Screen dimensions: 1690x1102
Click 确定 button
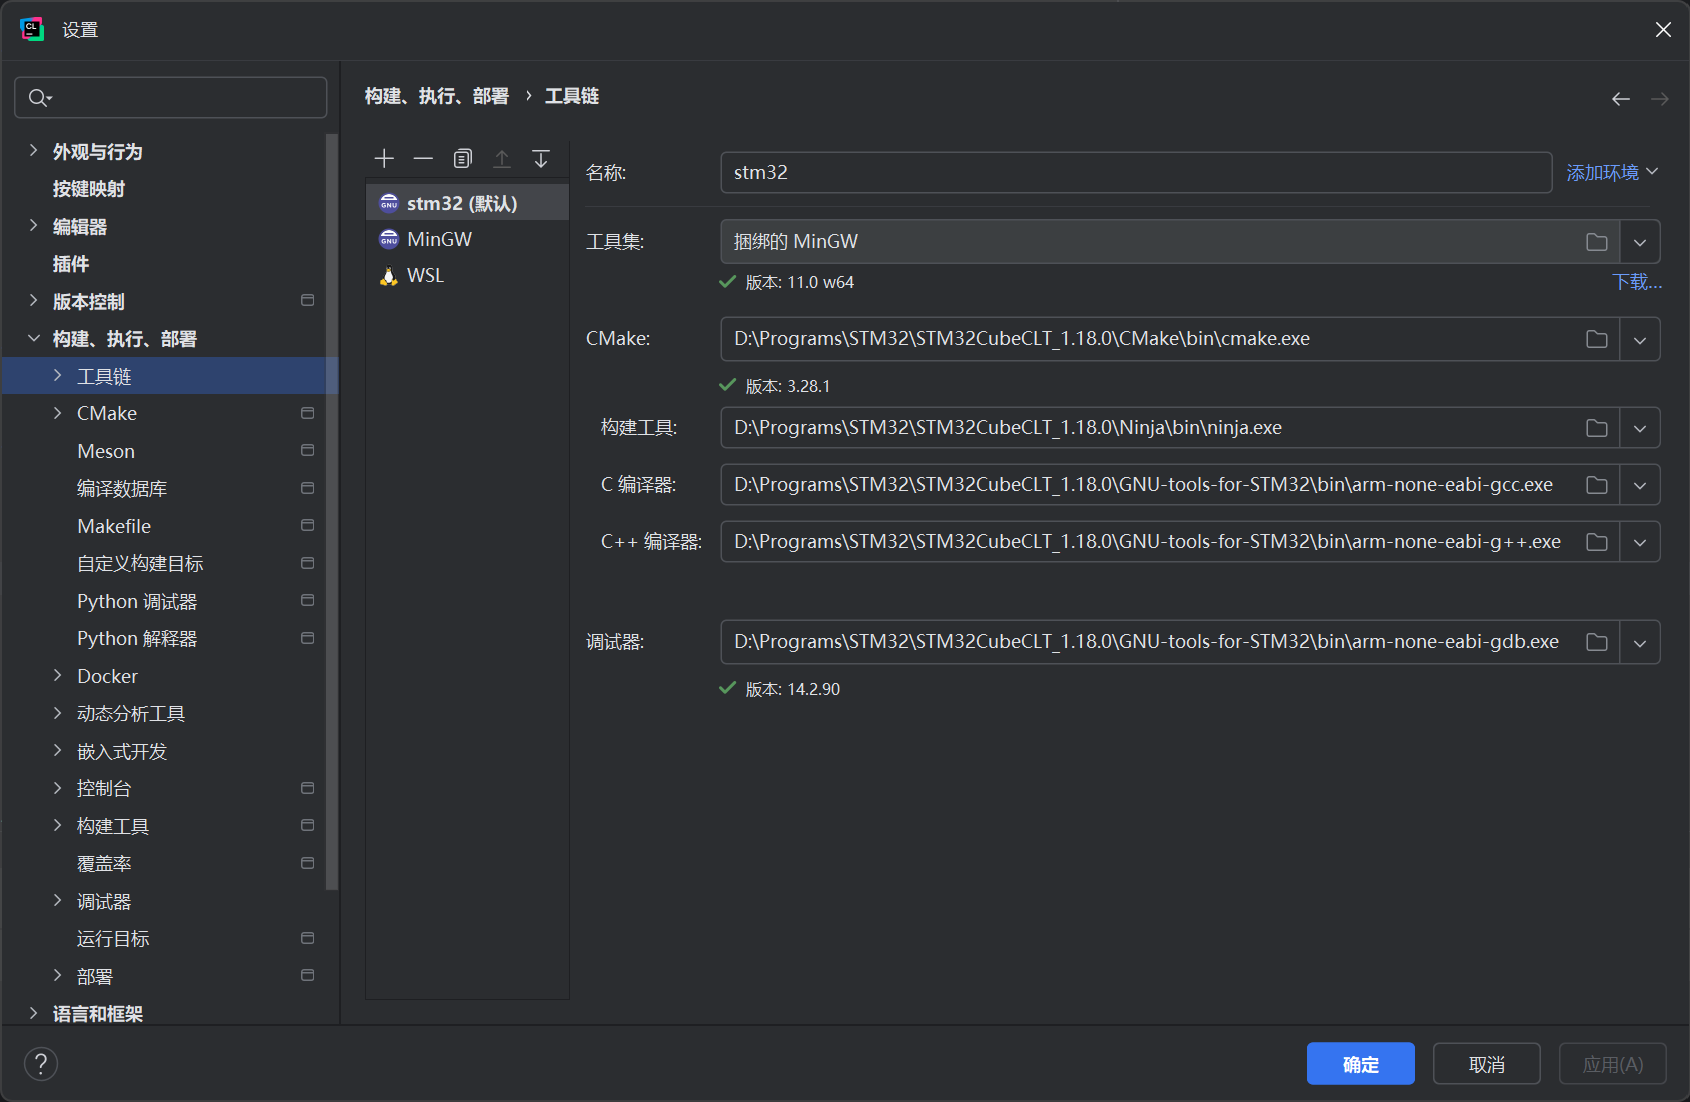(1360, 1064)
